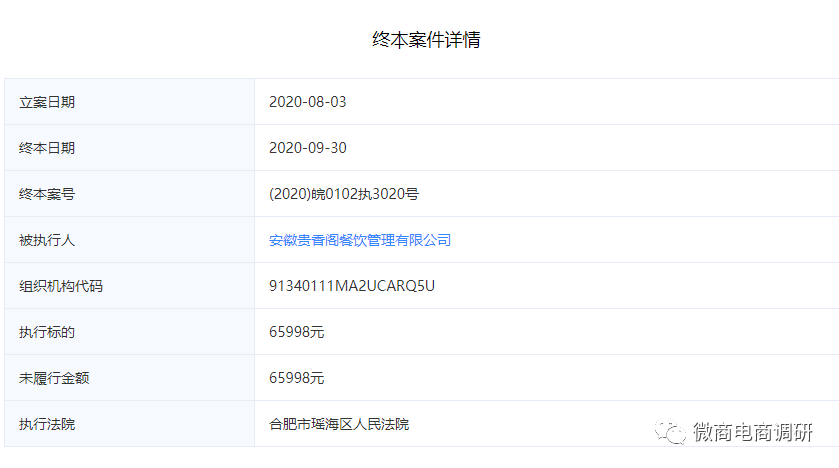Screen dimensions: 839x468
Task: Click the date value 2020-09-30
Action: coord(308,148)
